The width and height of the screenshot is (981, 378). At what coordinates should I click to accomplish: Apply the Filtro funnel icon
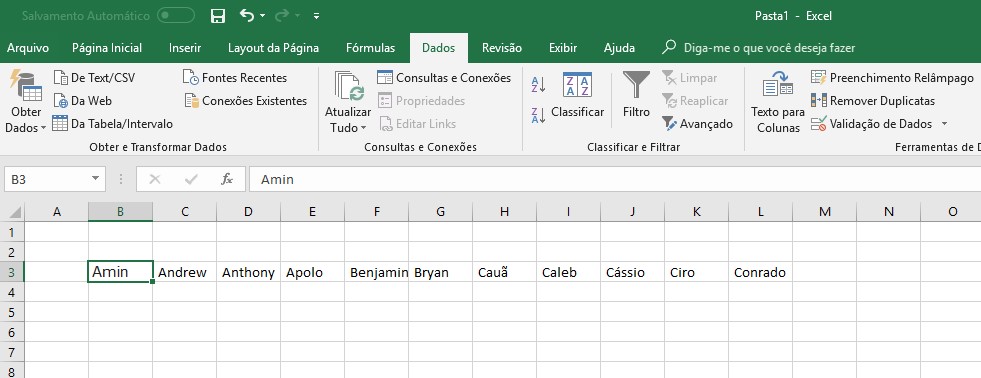[x=636, y=84]
